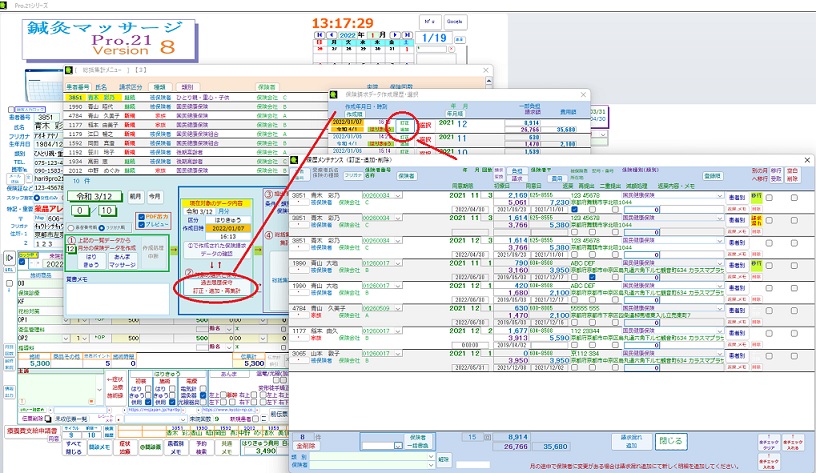Toggle the PDF出力 checkbox
Viewport: 816px width, 473px height.
coord(142,216)
